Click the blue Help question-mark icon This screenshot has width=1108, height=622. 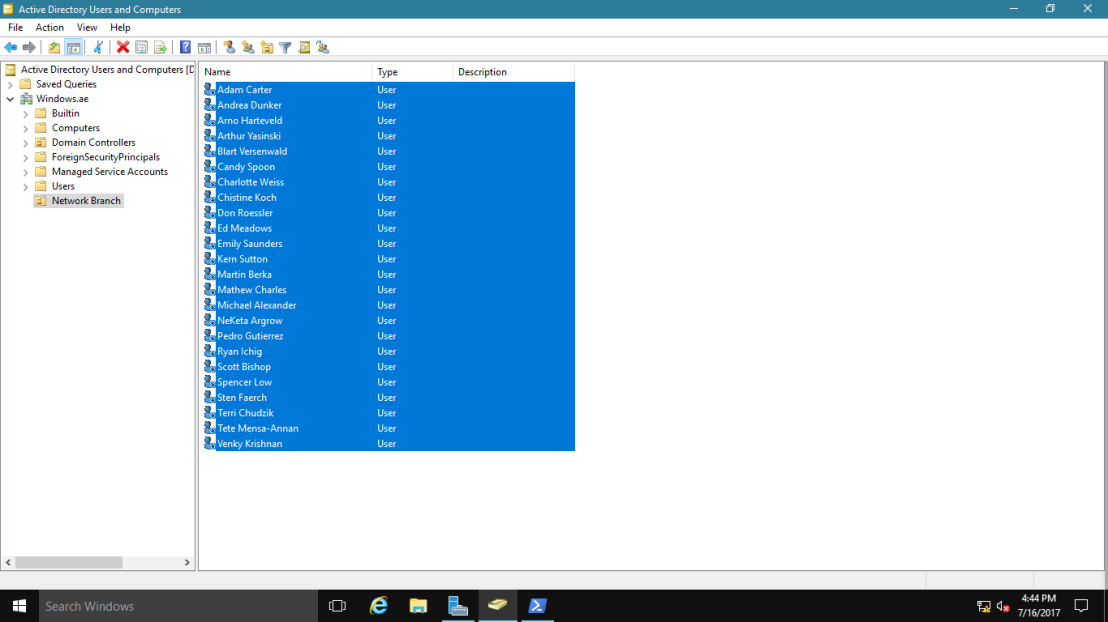click(x=185, y=47)
